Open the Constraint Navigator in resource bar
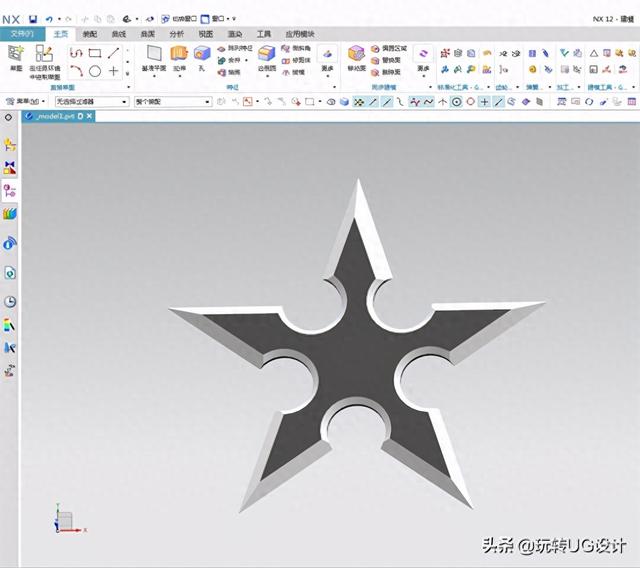640x568 pixels. point(9,167)
